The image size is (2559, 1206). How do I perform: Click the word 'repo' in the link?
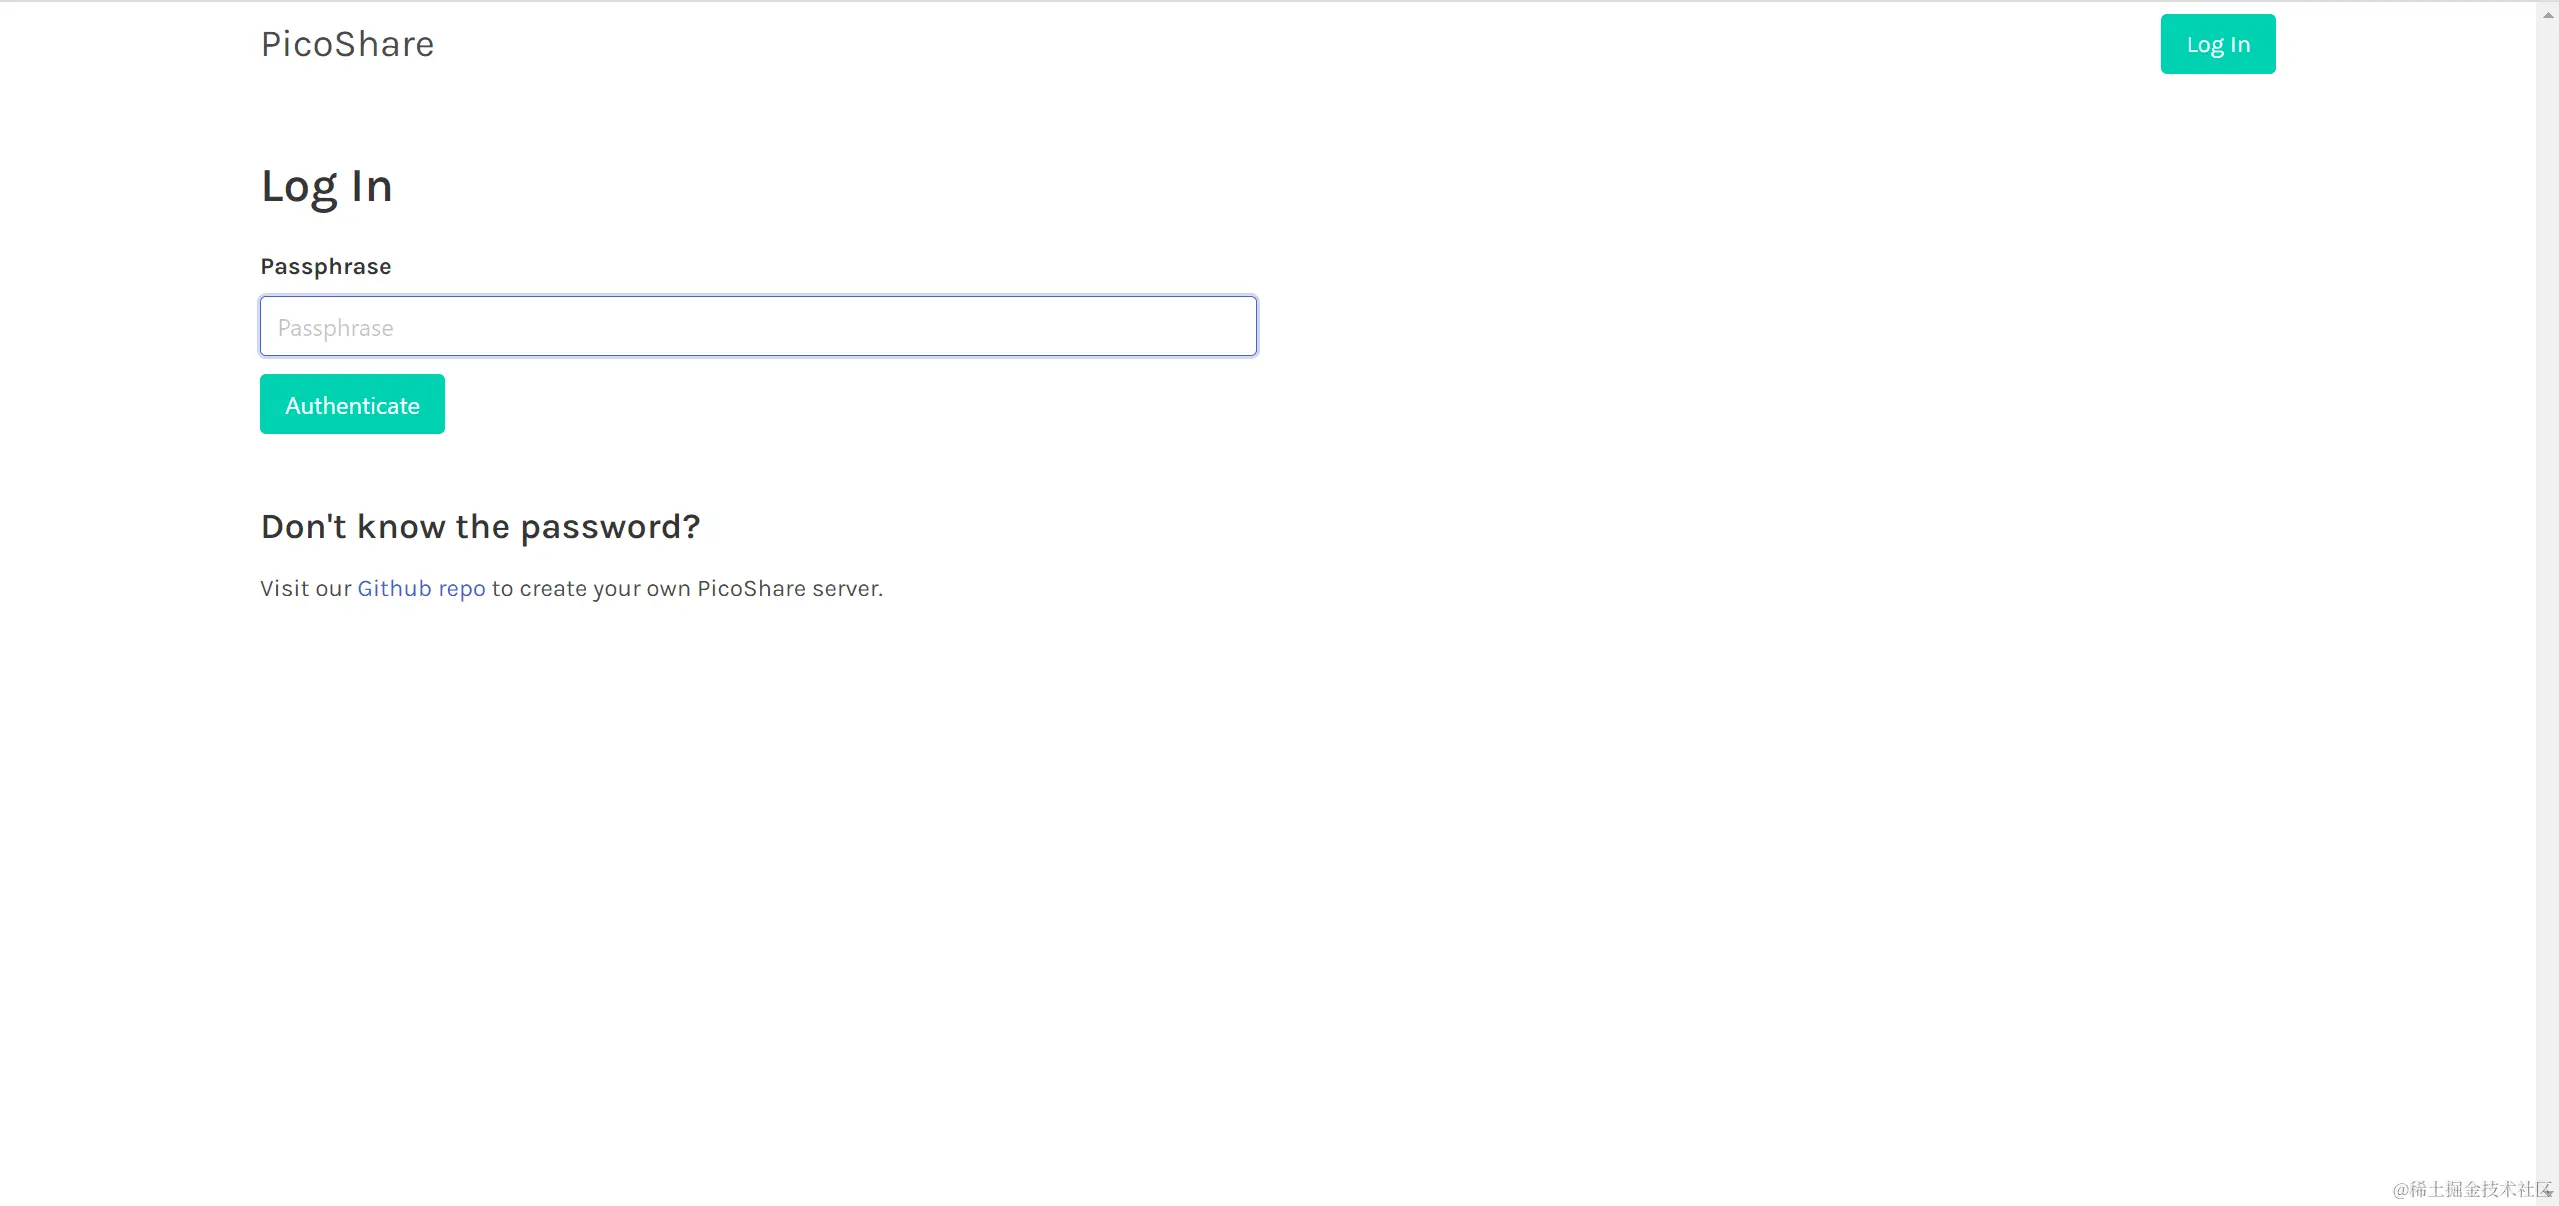point(462,588)
